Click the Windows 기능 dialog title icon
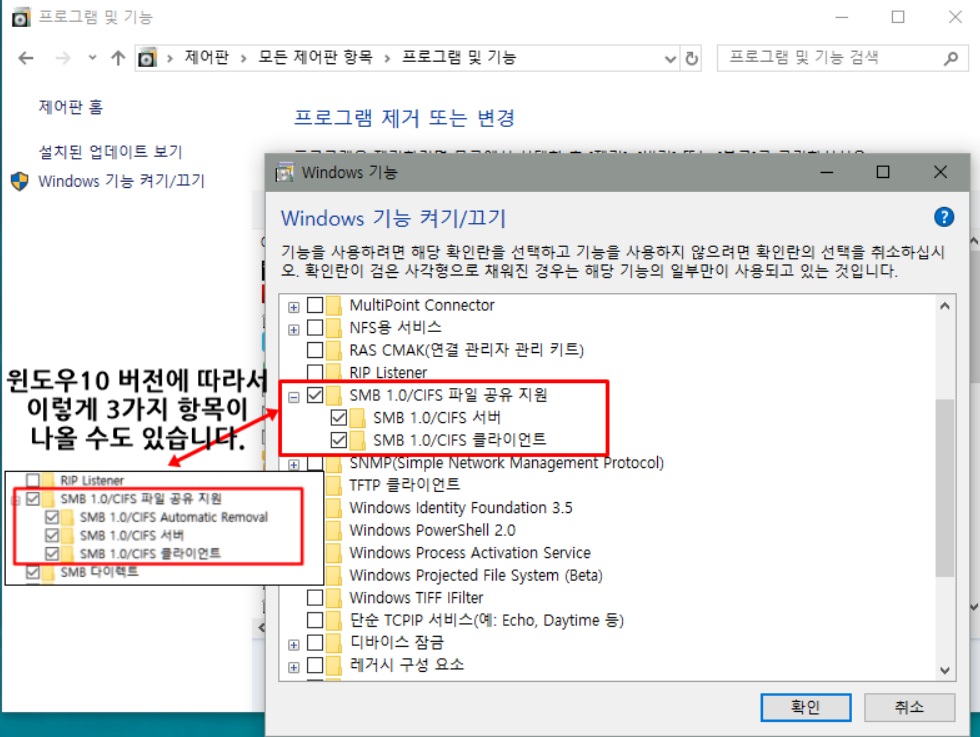 pyautogui.click(x=285, y=172)
